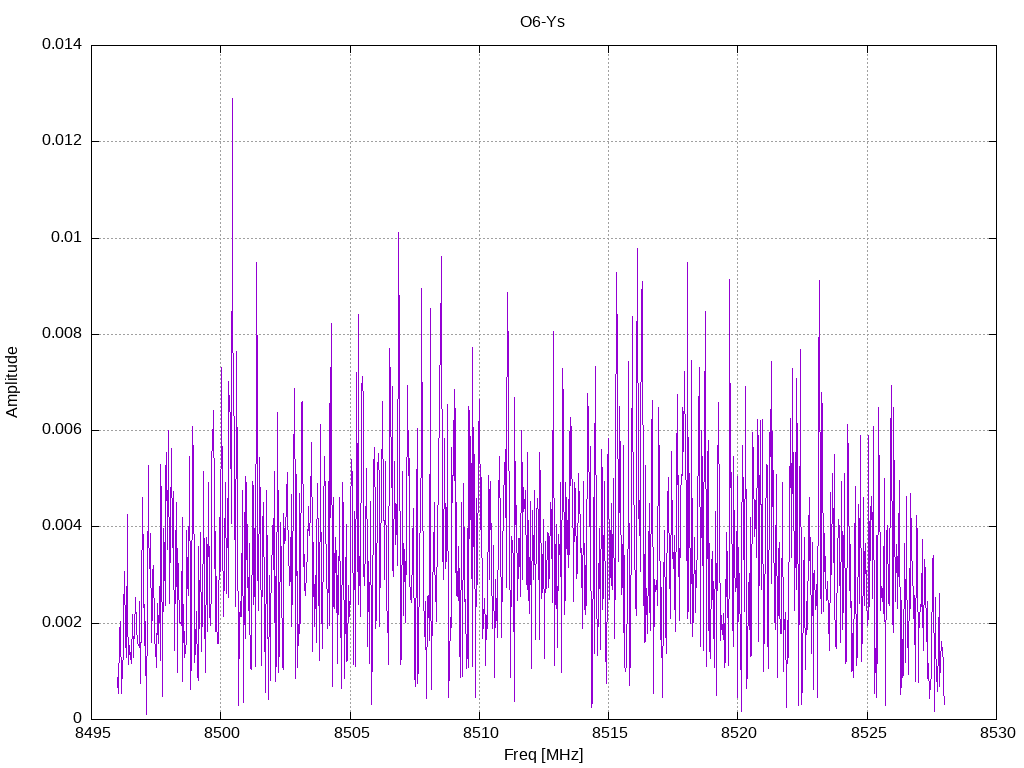1024x768 pixels.
Task: Click the 8530 x-axis tick label
Action: [x=997, y=733]
